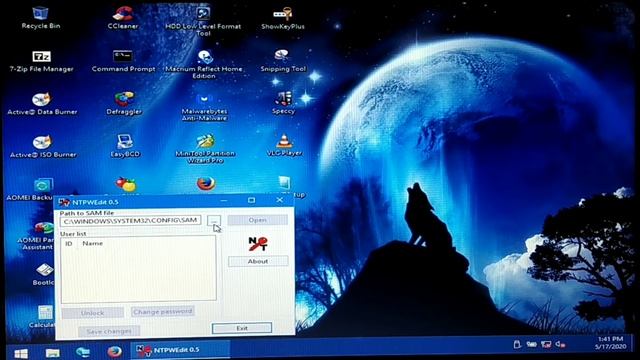640x360 pixels.
Task: Launch MiniTool Partition Wizard Pro
Action: [x=205, y=149]
